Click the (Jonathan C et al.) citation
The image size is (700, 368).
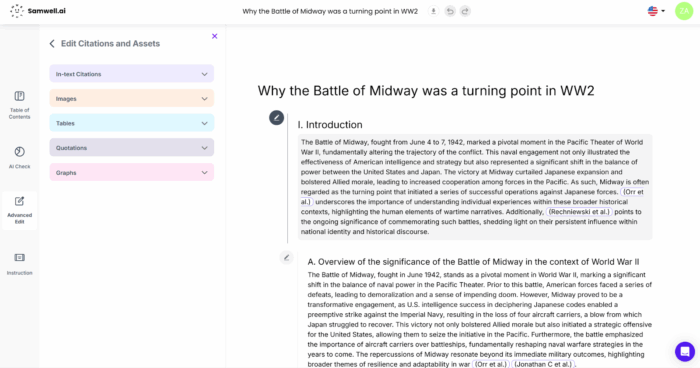[x=543, y=364]
